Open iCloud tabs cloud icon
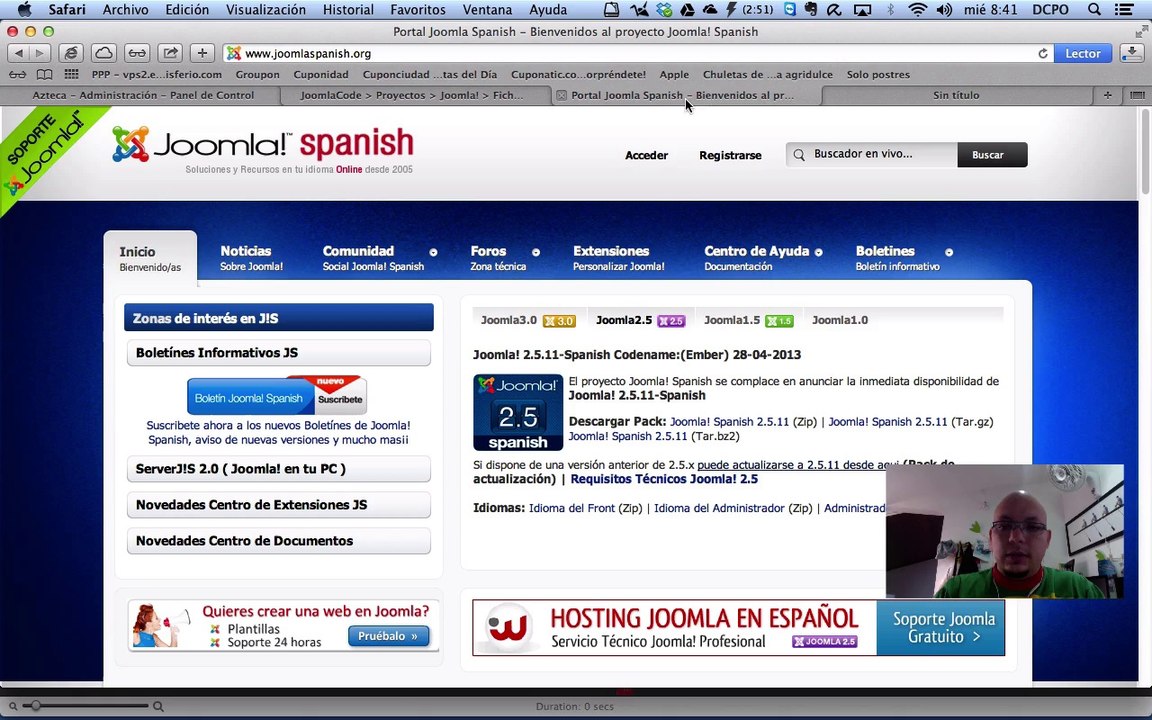Screen dimensions: 1152x720 tap(104, 53)
